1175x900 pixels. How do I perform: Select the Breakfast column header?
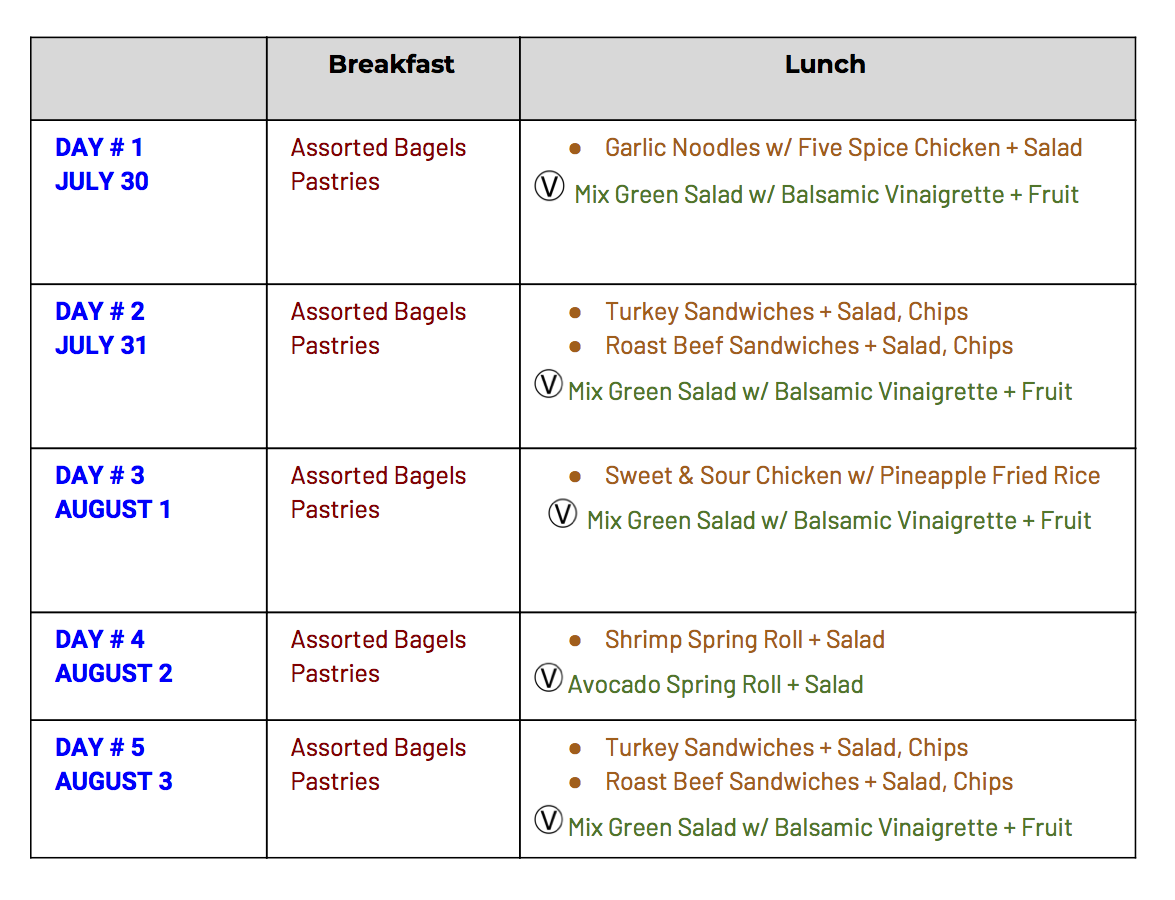391,65
